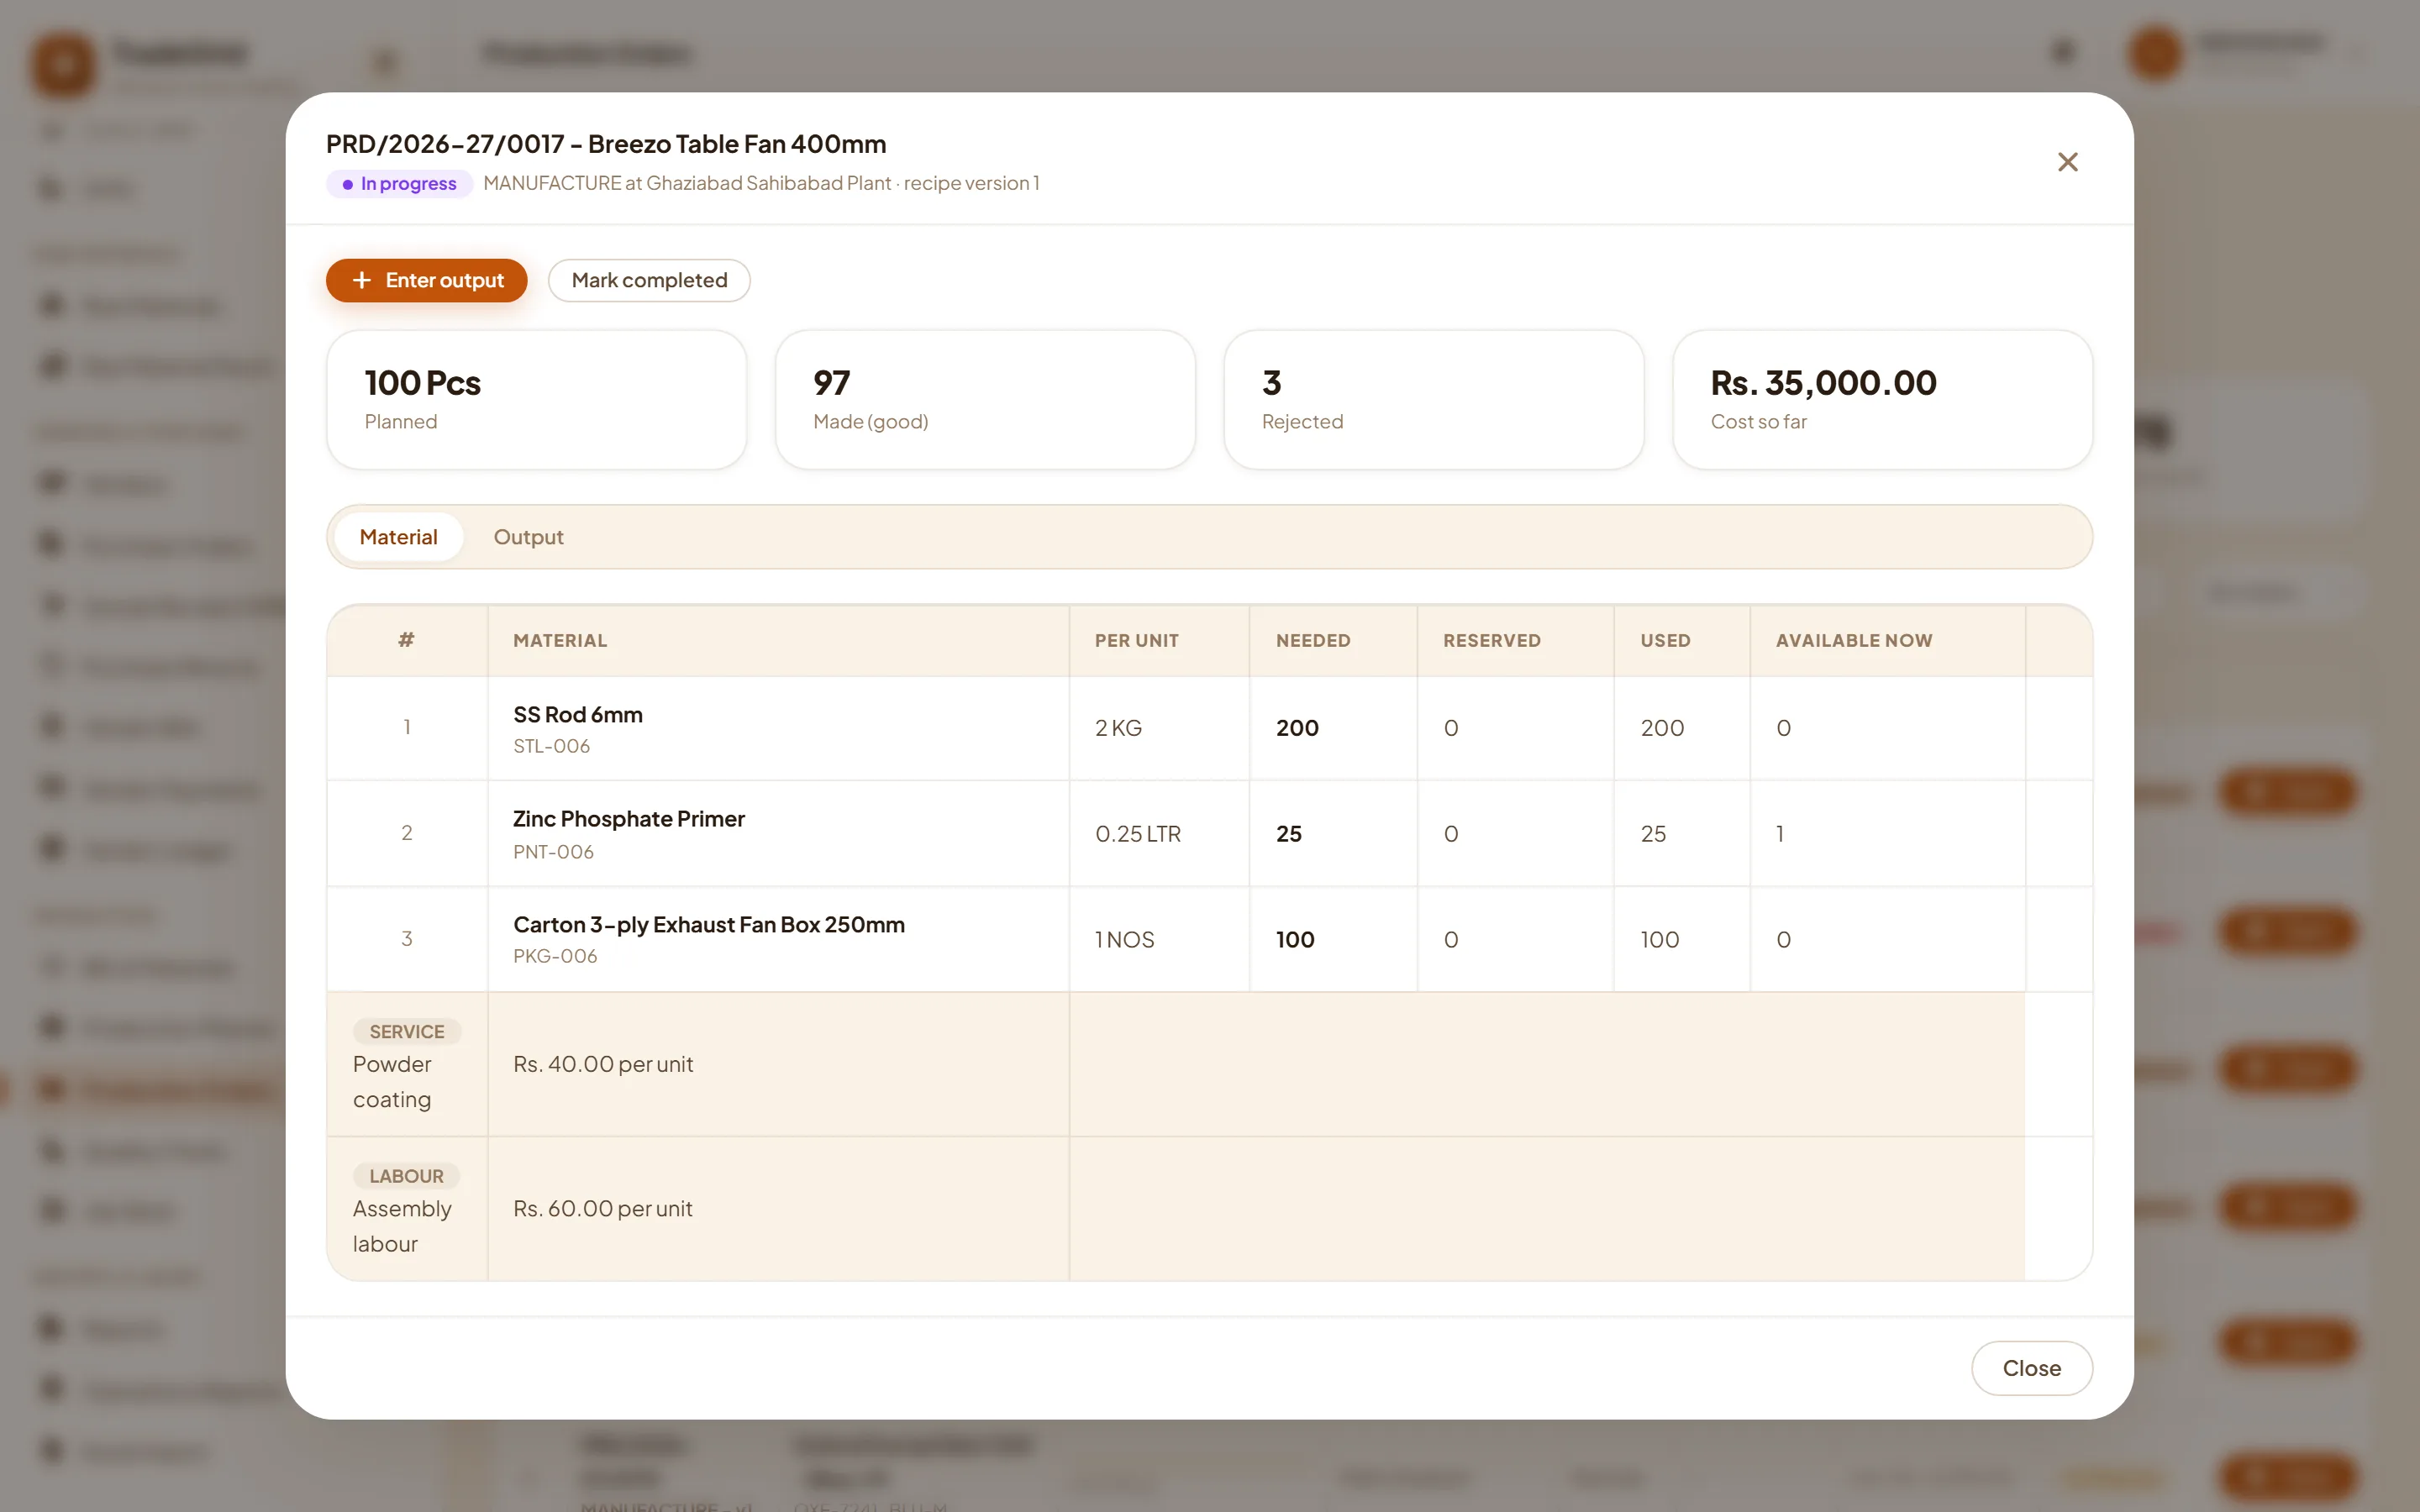Click the 0.25 LTR per unit value
2420x1512 pixels.
tap(1138, 834)
